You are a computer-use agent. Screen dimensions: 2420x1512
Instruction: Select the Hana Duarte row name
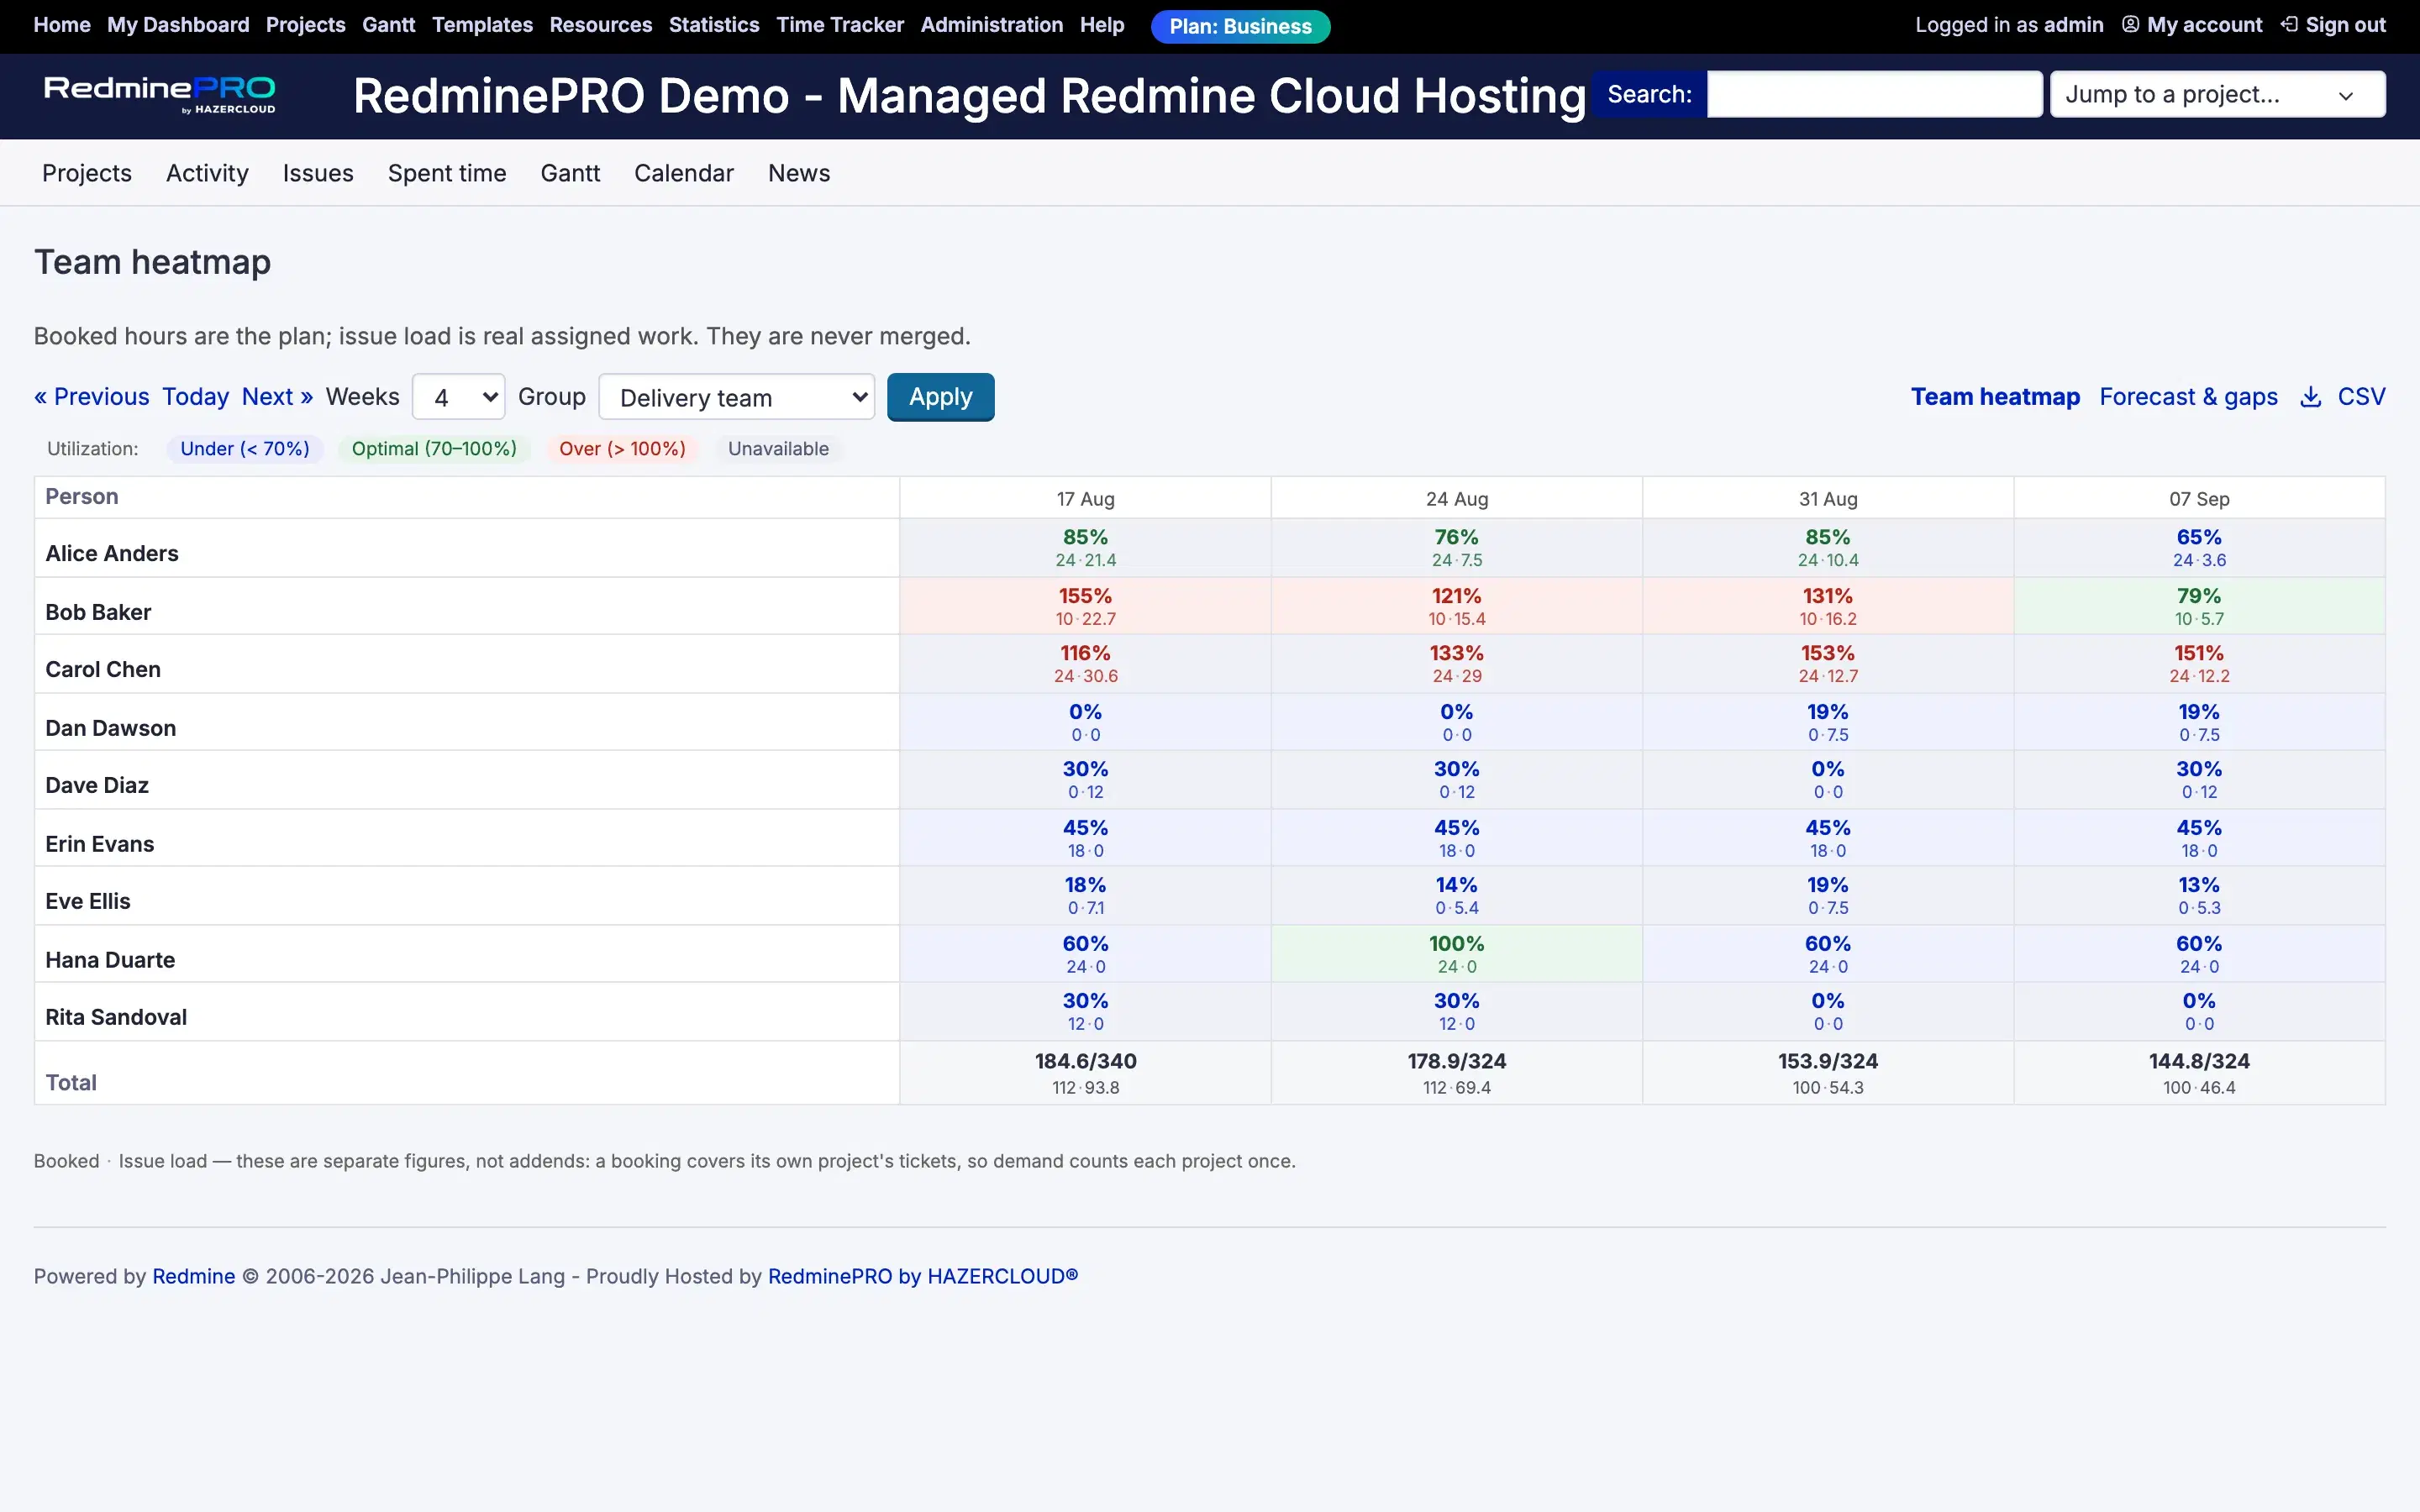point(110,960)
